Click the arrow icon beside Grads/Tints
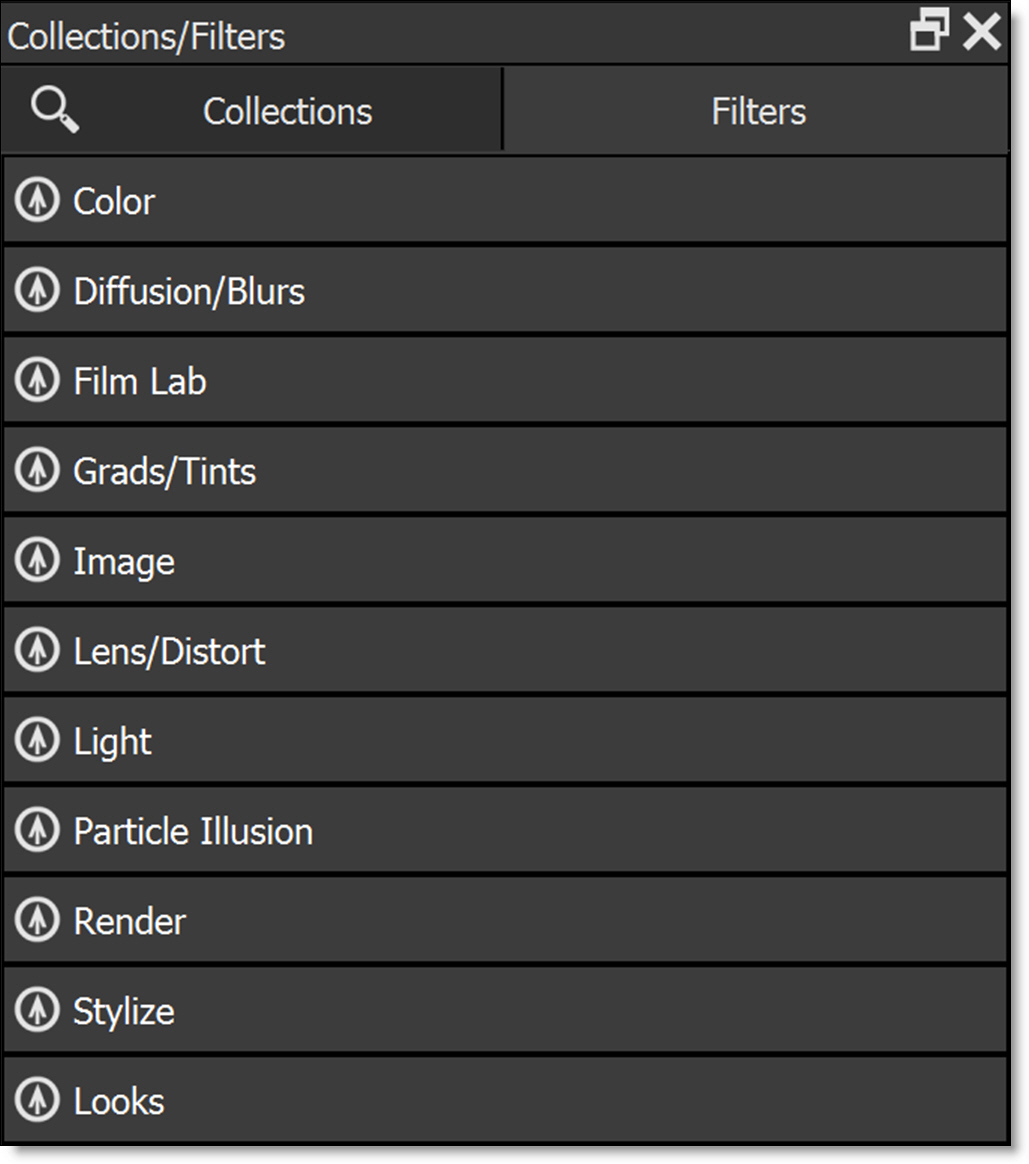Viewport: 1029px width, 1164px height. [x=38, y=471]
